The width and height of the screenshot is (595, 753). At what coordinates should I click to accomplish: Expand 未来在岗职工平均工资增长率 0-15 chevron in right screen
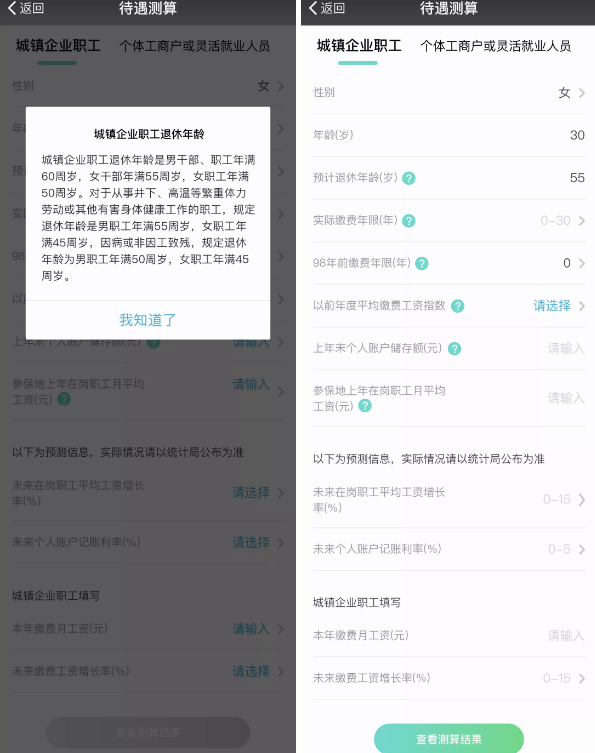click(582, 500)
